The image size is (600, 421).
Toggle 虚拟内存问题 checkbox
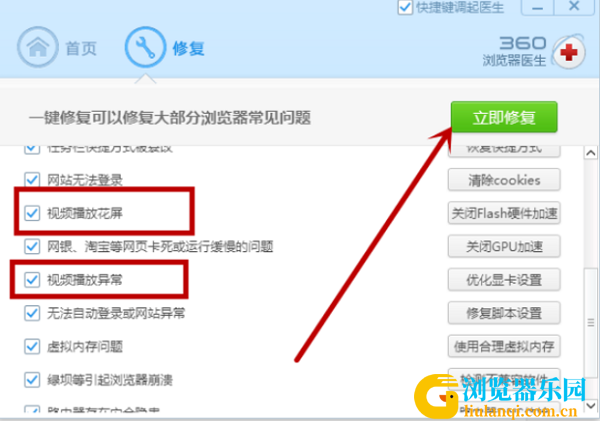click(x=32, y=346)
